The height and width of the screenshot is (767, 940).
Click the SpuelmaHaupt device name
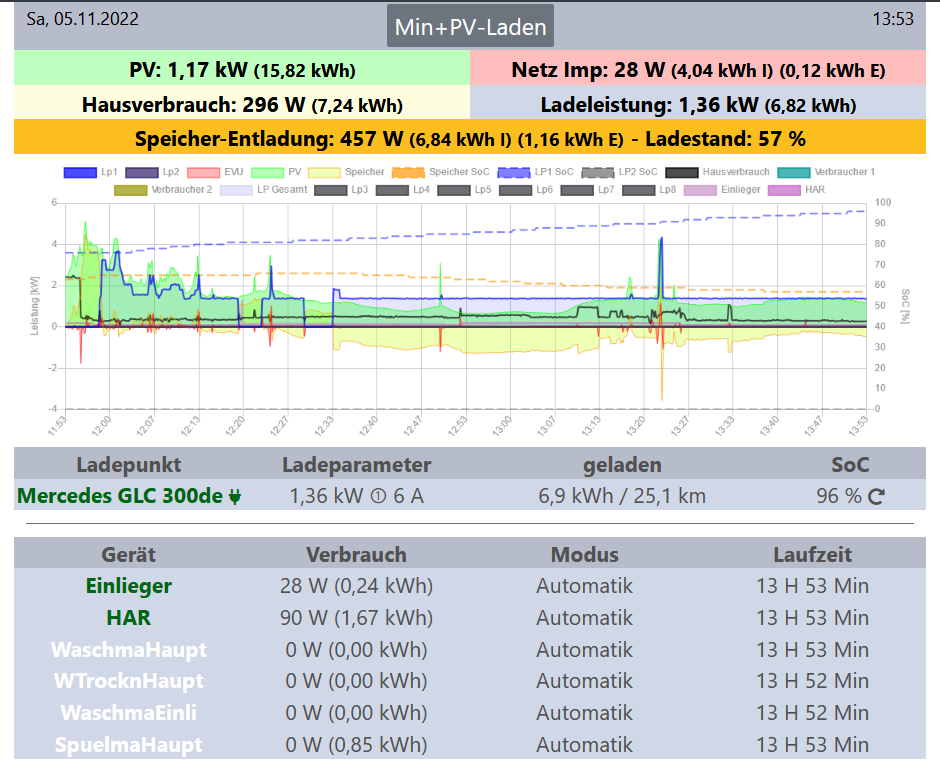point(128,745)
